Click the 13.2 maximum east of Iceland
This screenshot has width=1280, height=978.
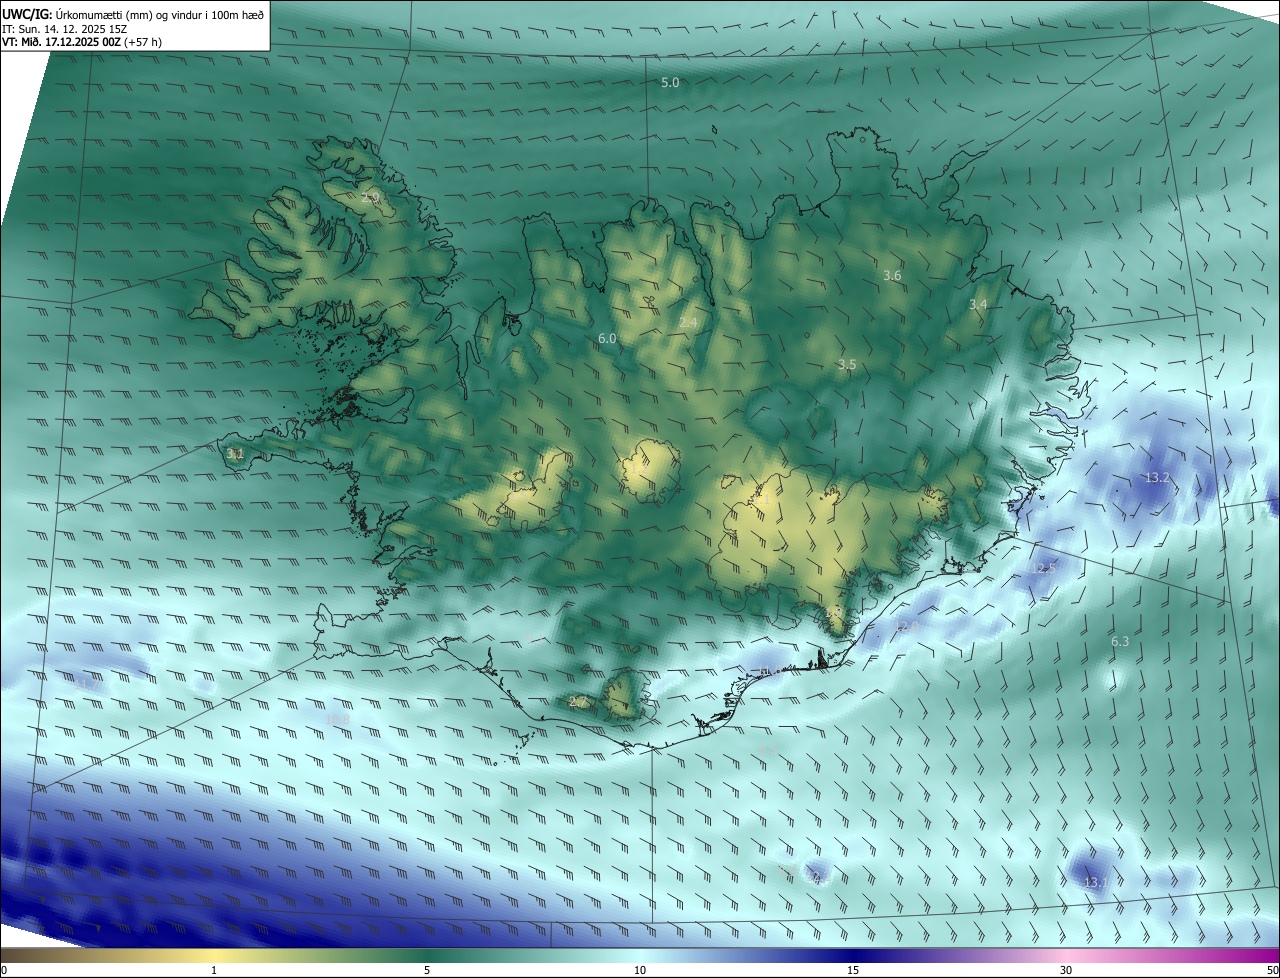click(1157, 477)
